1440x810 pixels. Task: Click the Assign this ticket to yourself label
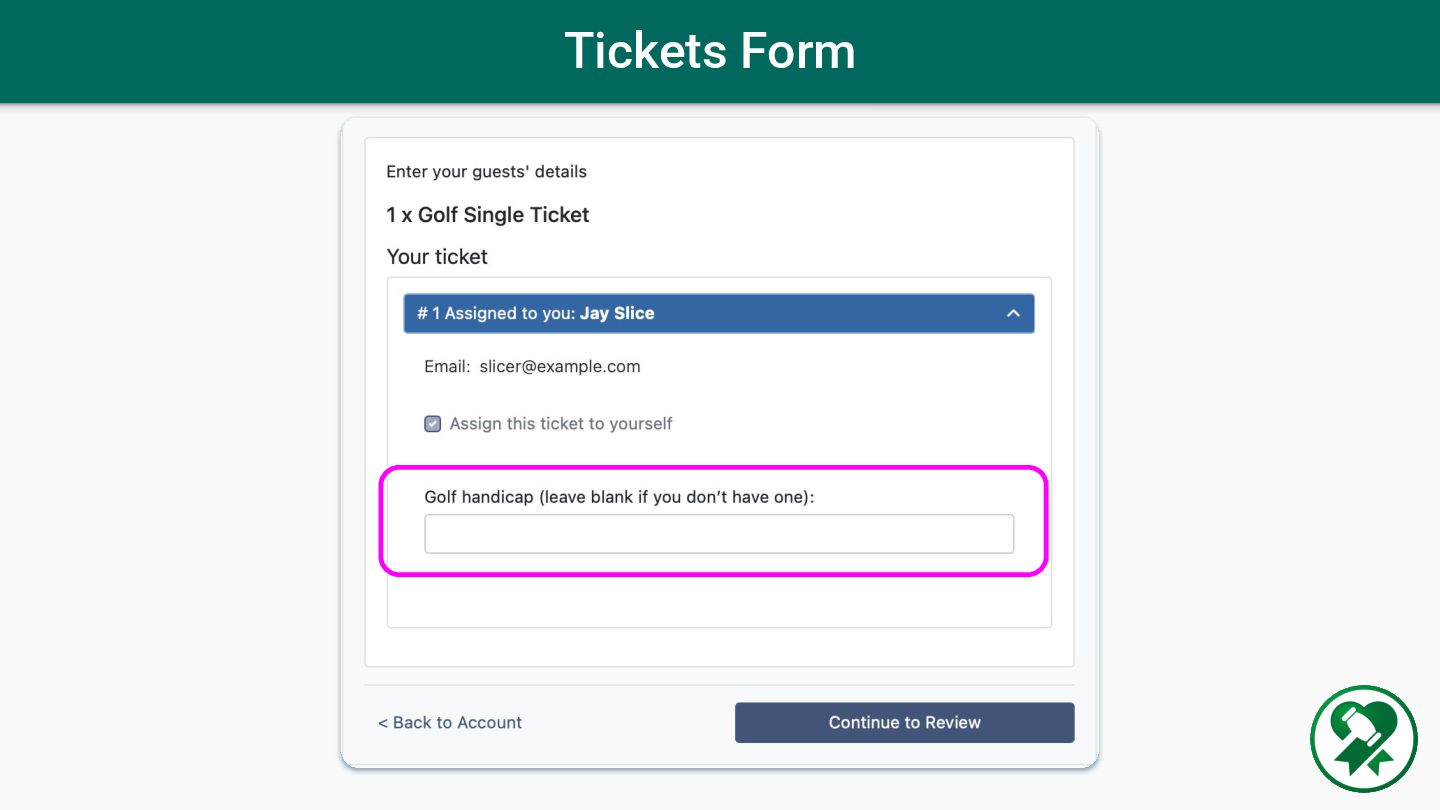(561, 424)
